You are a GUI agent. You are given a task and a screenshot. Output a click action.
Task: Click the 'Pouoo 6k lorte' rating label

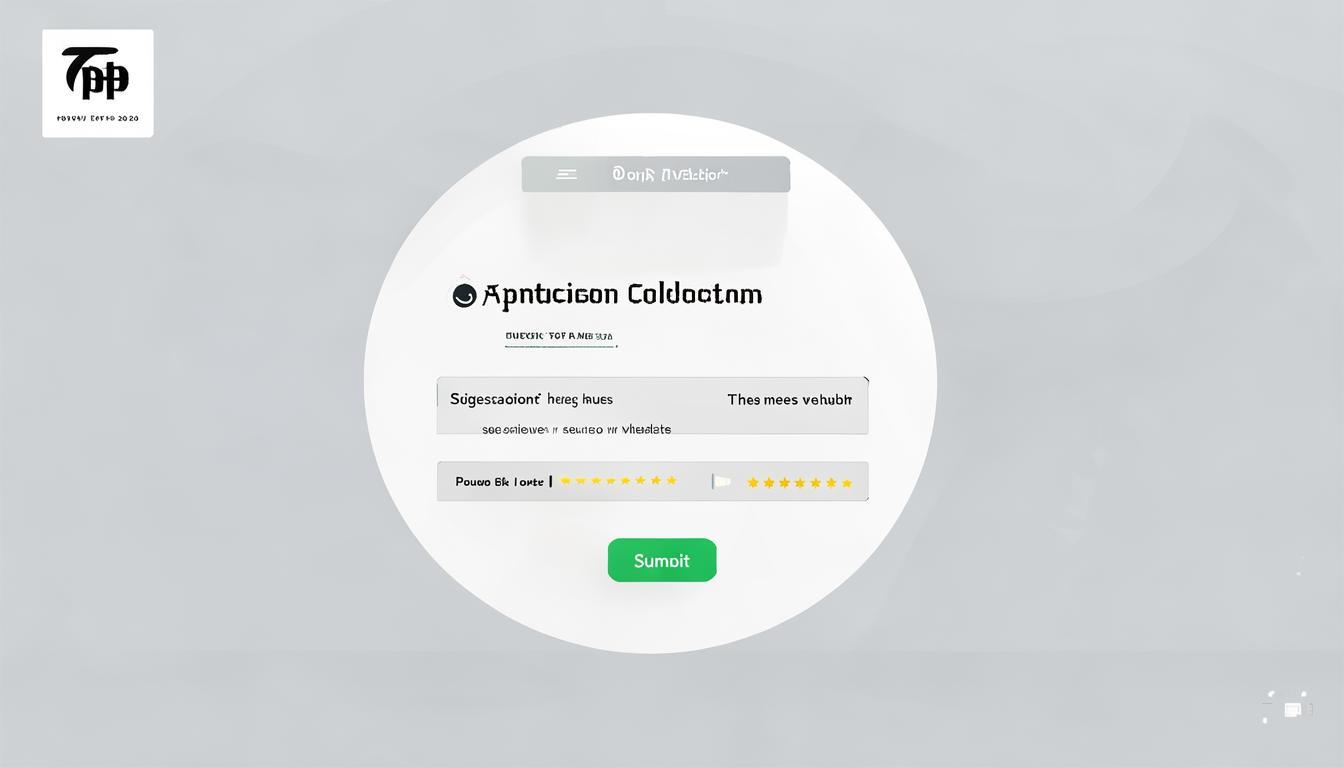click(499, 481)
